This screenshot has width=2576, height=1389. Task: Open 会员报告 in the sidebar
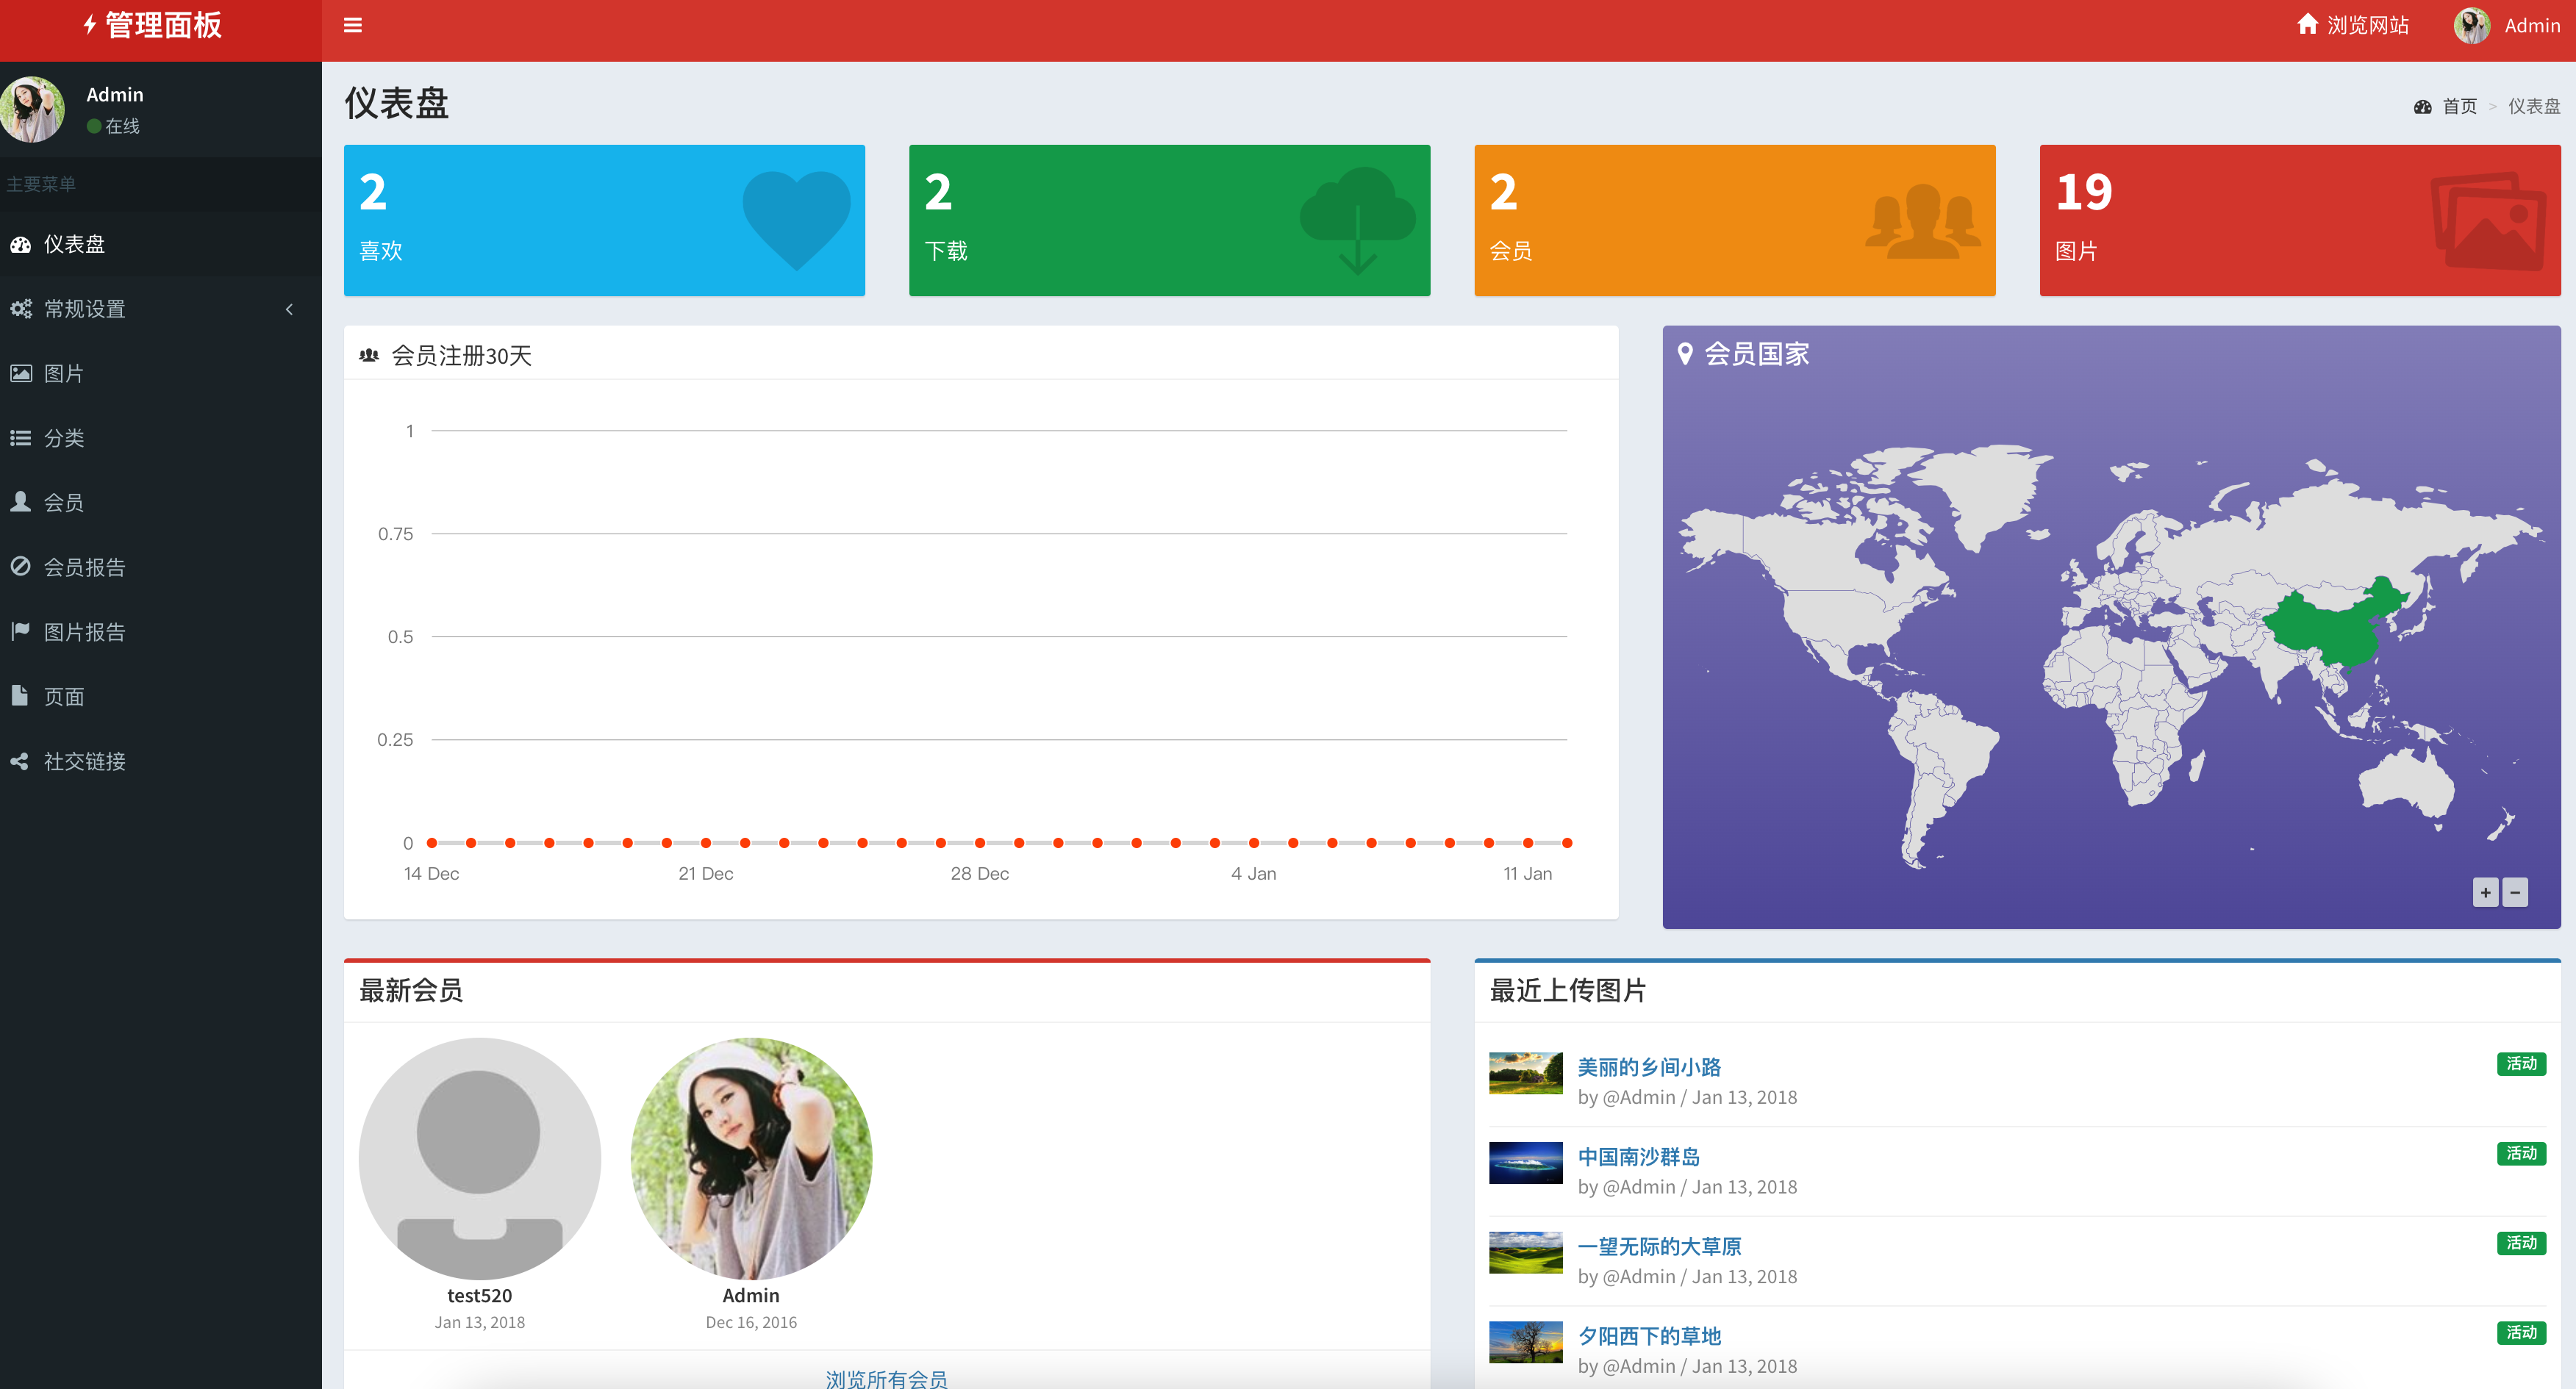click(161, 568)
